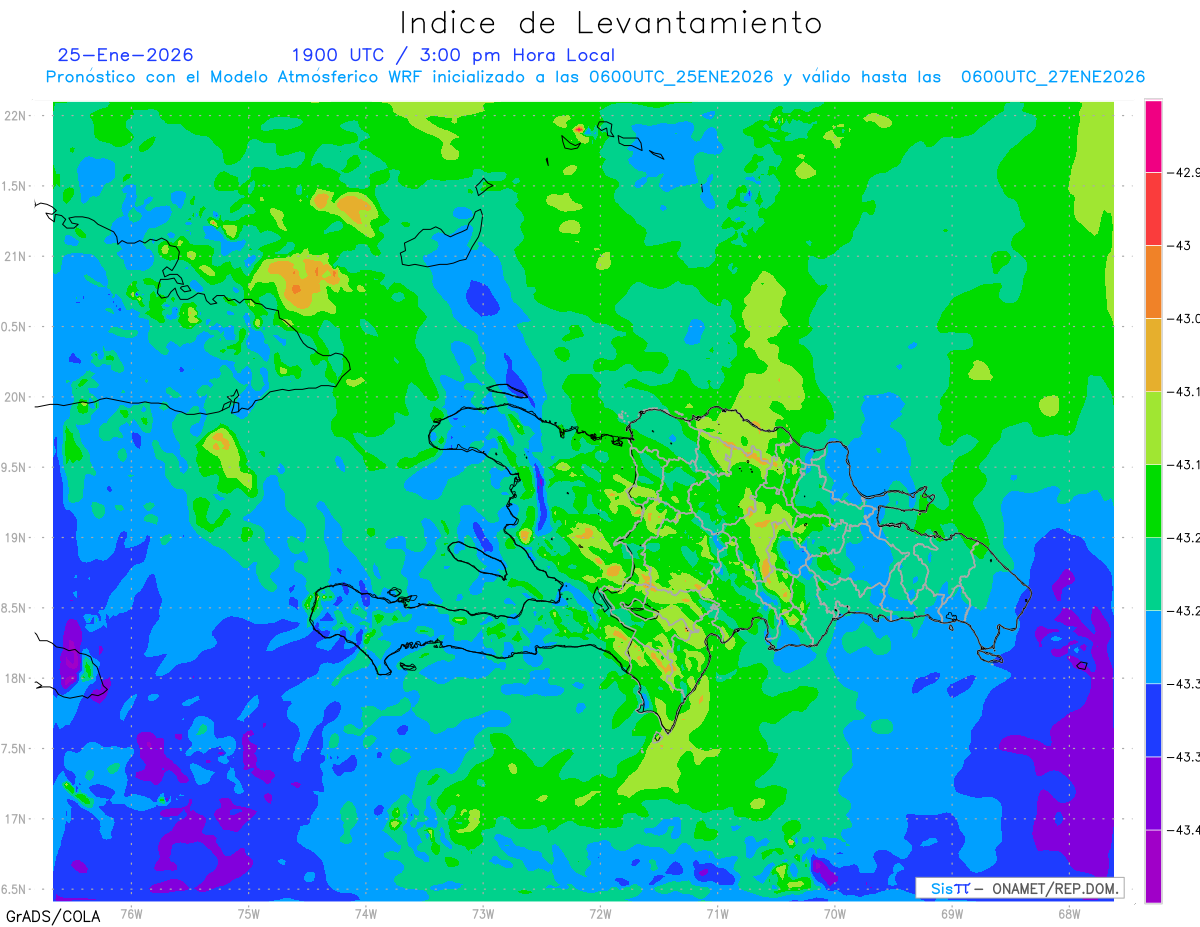Screen dimensions: 1200x927
Task: Click the 'SisTT - ONAMET/REP.DOM.' credit box
Action: coord(1019,888)
